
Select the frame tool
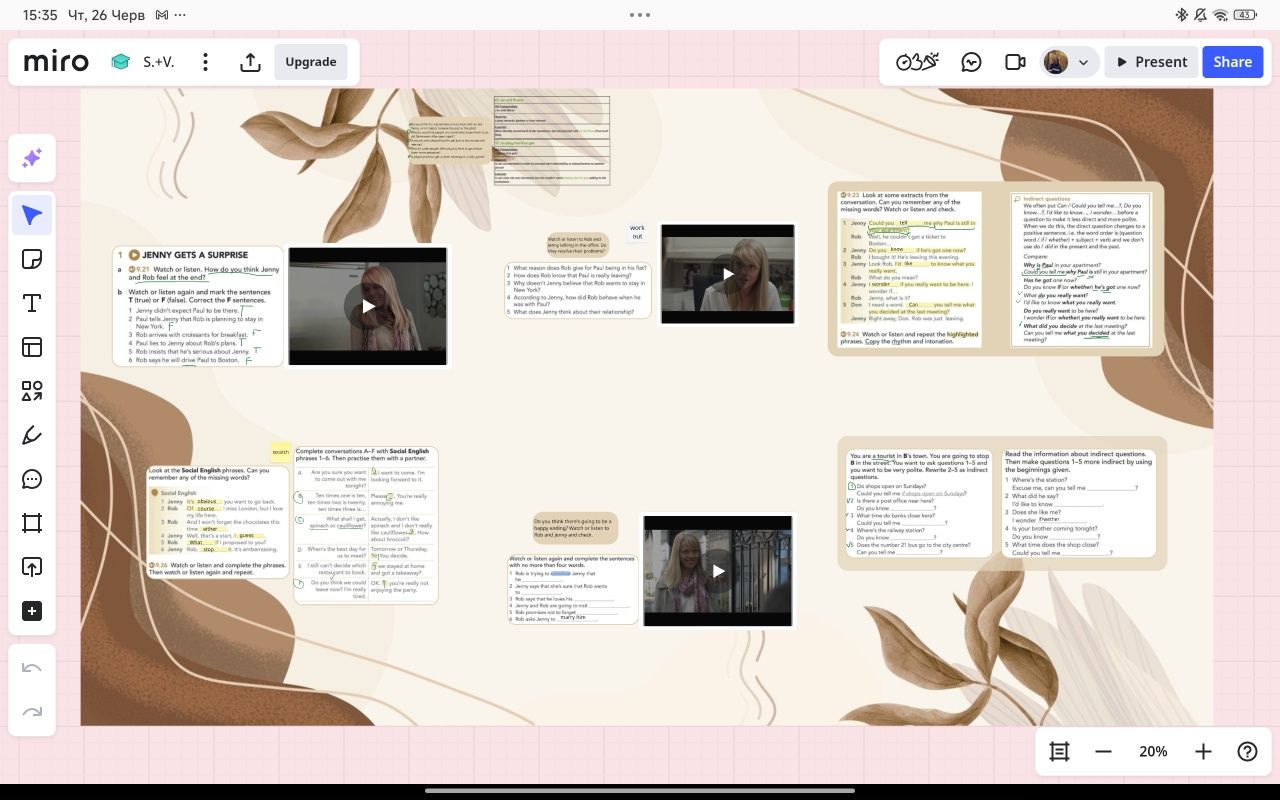coord(32,523)
